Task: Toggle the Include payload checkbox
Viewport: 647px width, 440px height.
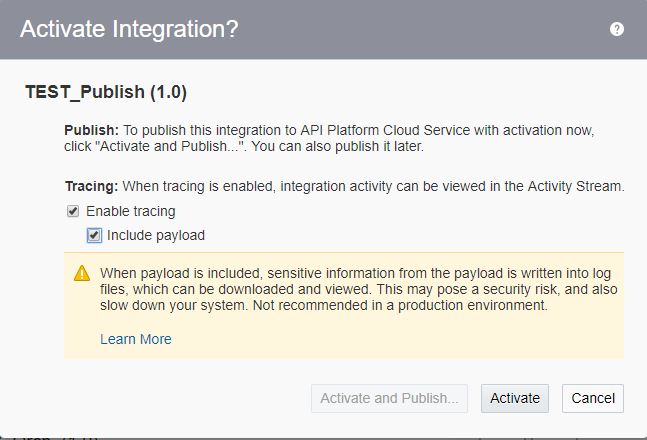Action: pos(94,235)
